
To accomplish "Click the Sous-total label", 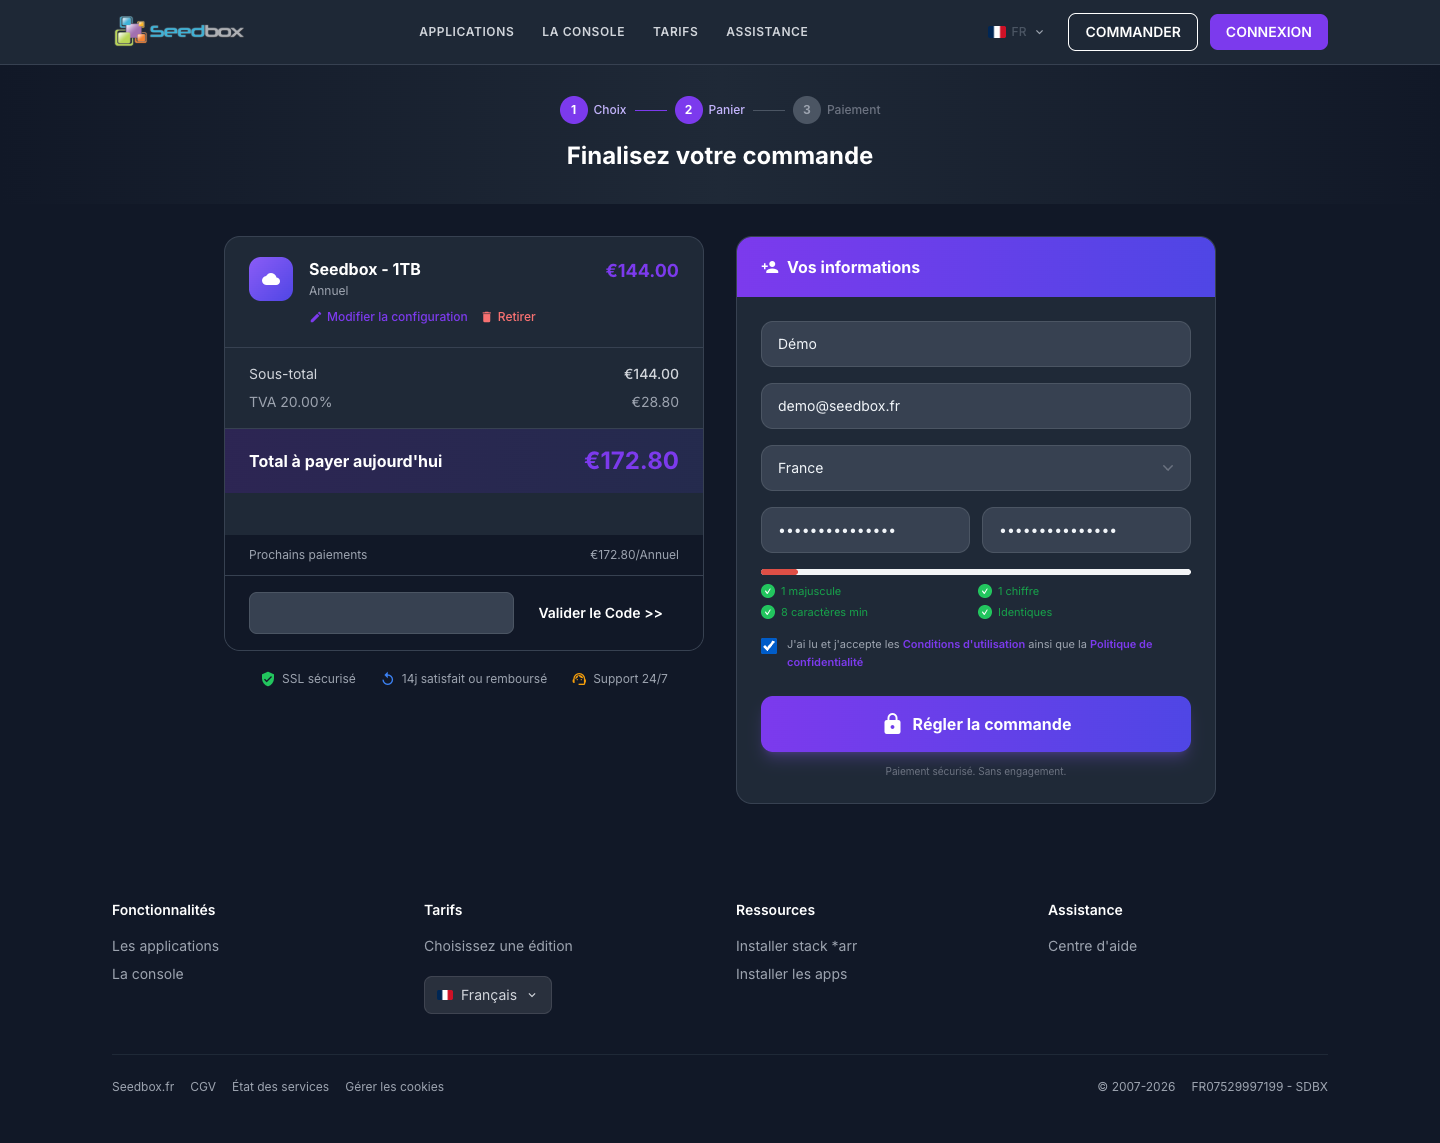I will coord(283,374).
